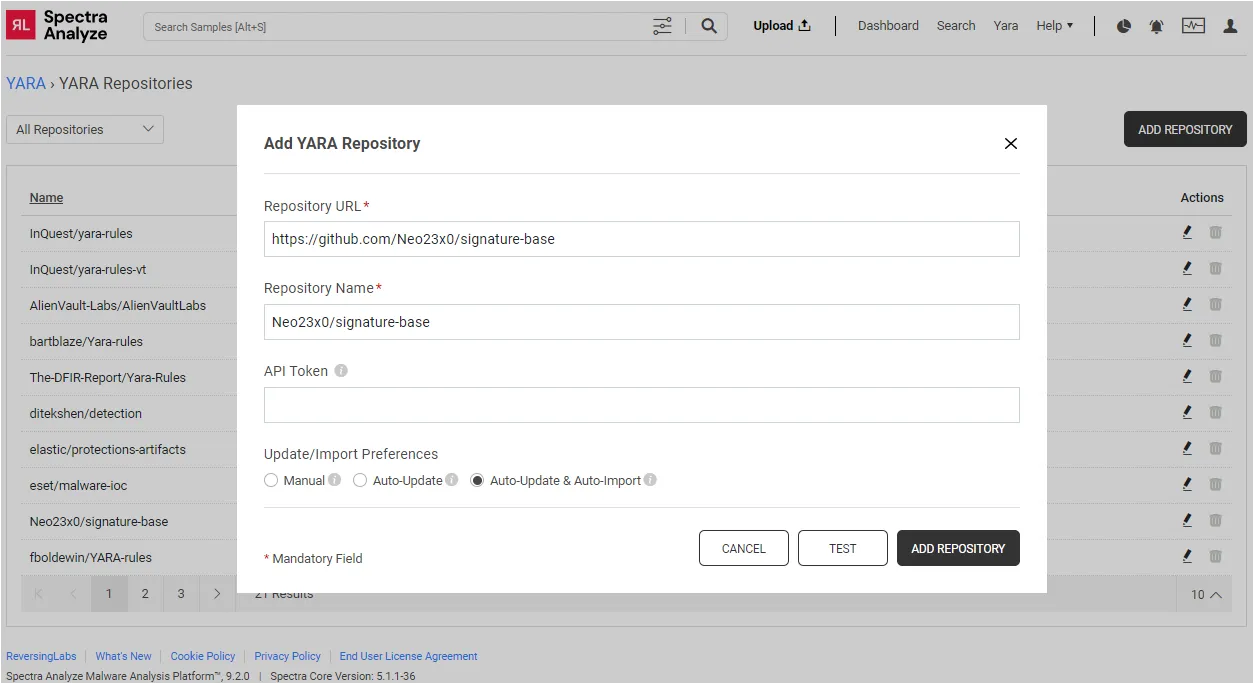Go to results page 2
Screen dimensions: 1254x684
[x=145, y=594]
